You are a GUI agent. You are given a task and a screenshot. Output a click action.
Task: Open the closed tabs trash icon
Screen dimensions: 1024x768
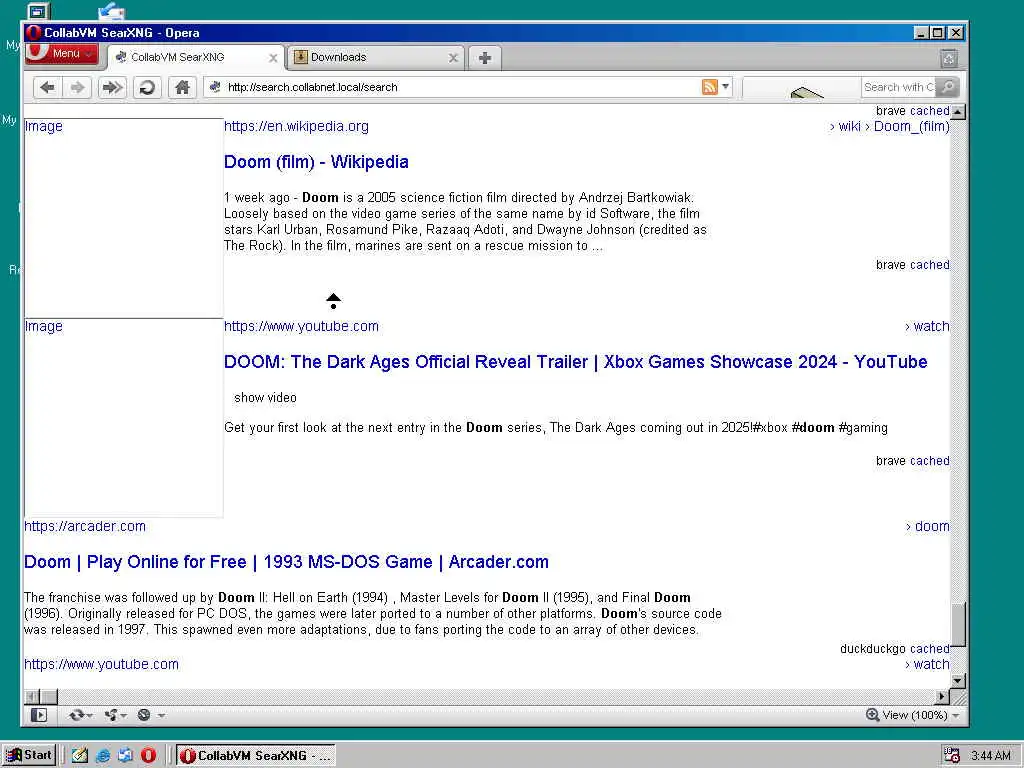[949, 59]
